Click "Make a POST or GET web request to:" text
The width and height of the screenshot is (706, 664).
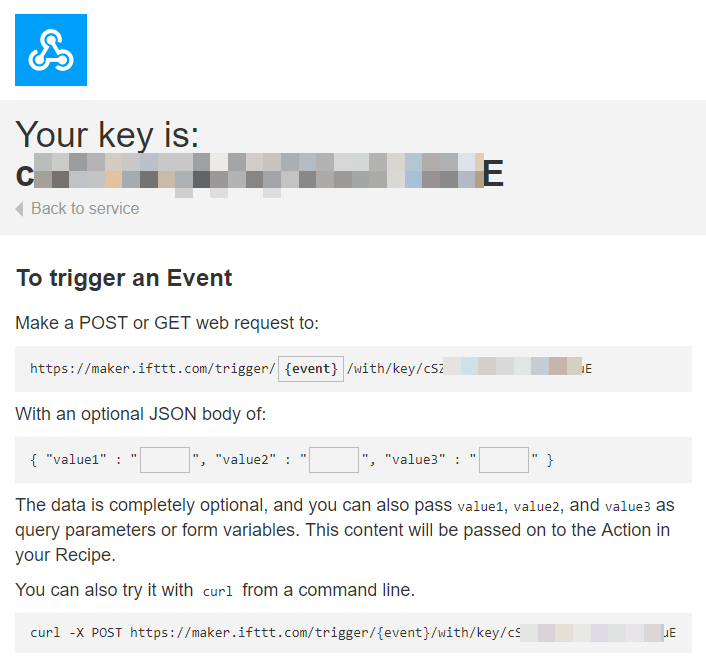tap(167, 323)
